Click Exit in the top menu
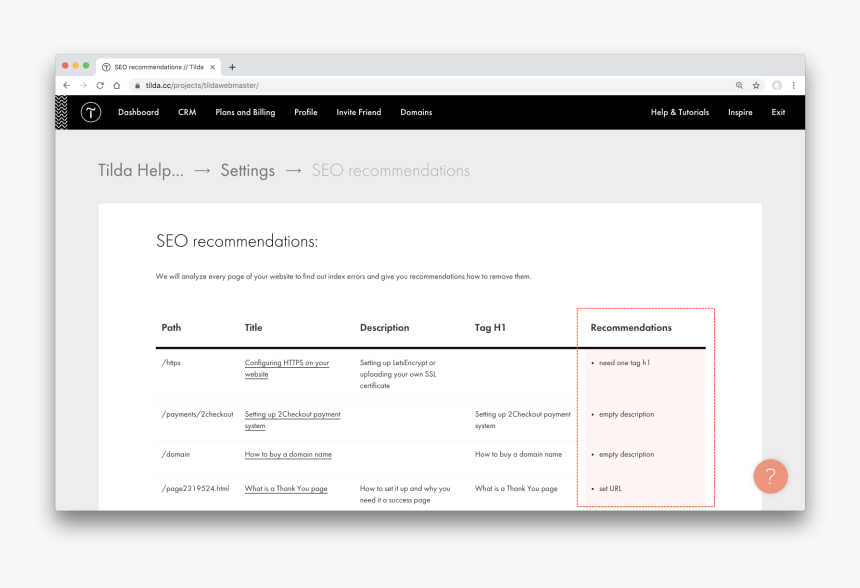 (x=778, y=112)
